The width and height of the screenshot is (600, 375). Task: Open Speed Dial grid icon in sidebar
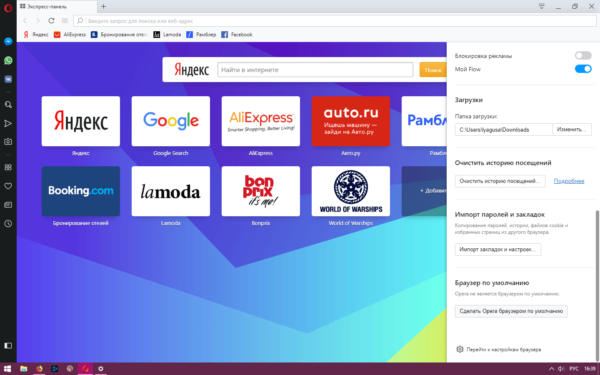(8, 167)
